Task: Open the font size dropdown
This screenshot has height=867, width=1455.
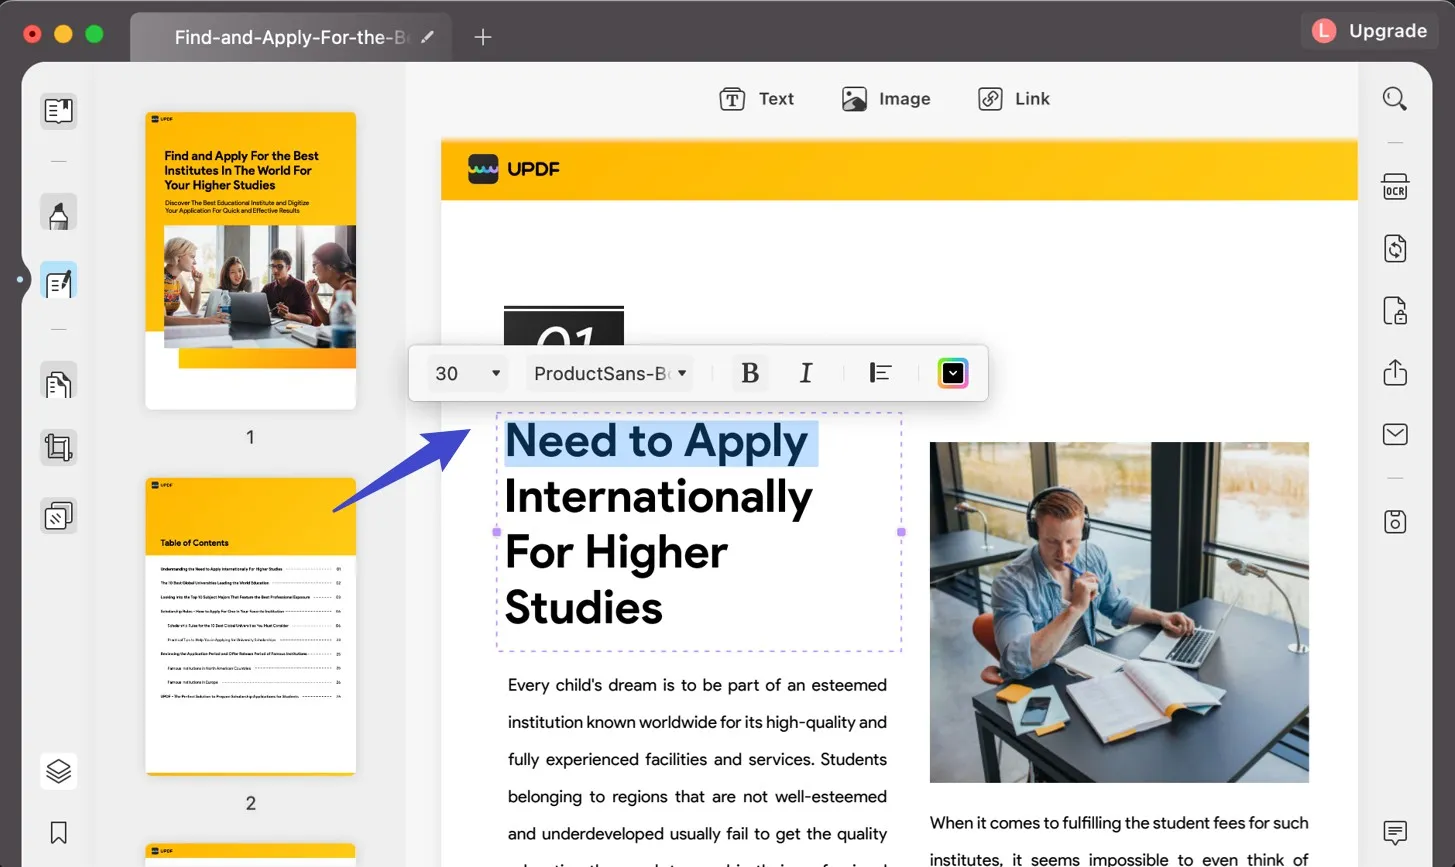Action: pyautogui.click(x=466, y=372)
